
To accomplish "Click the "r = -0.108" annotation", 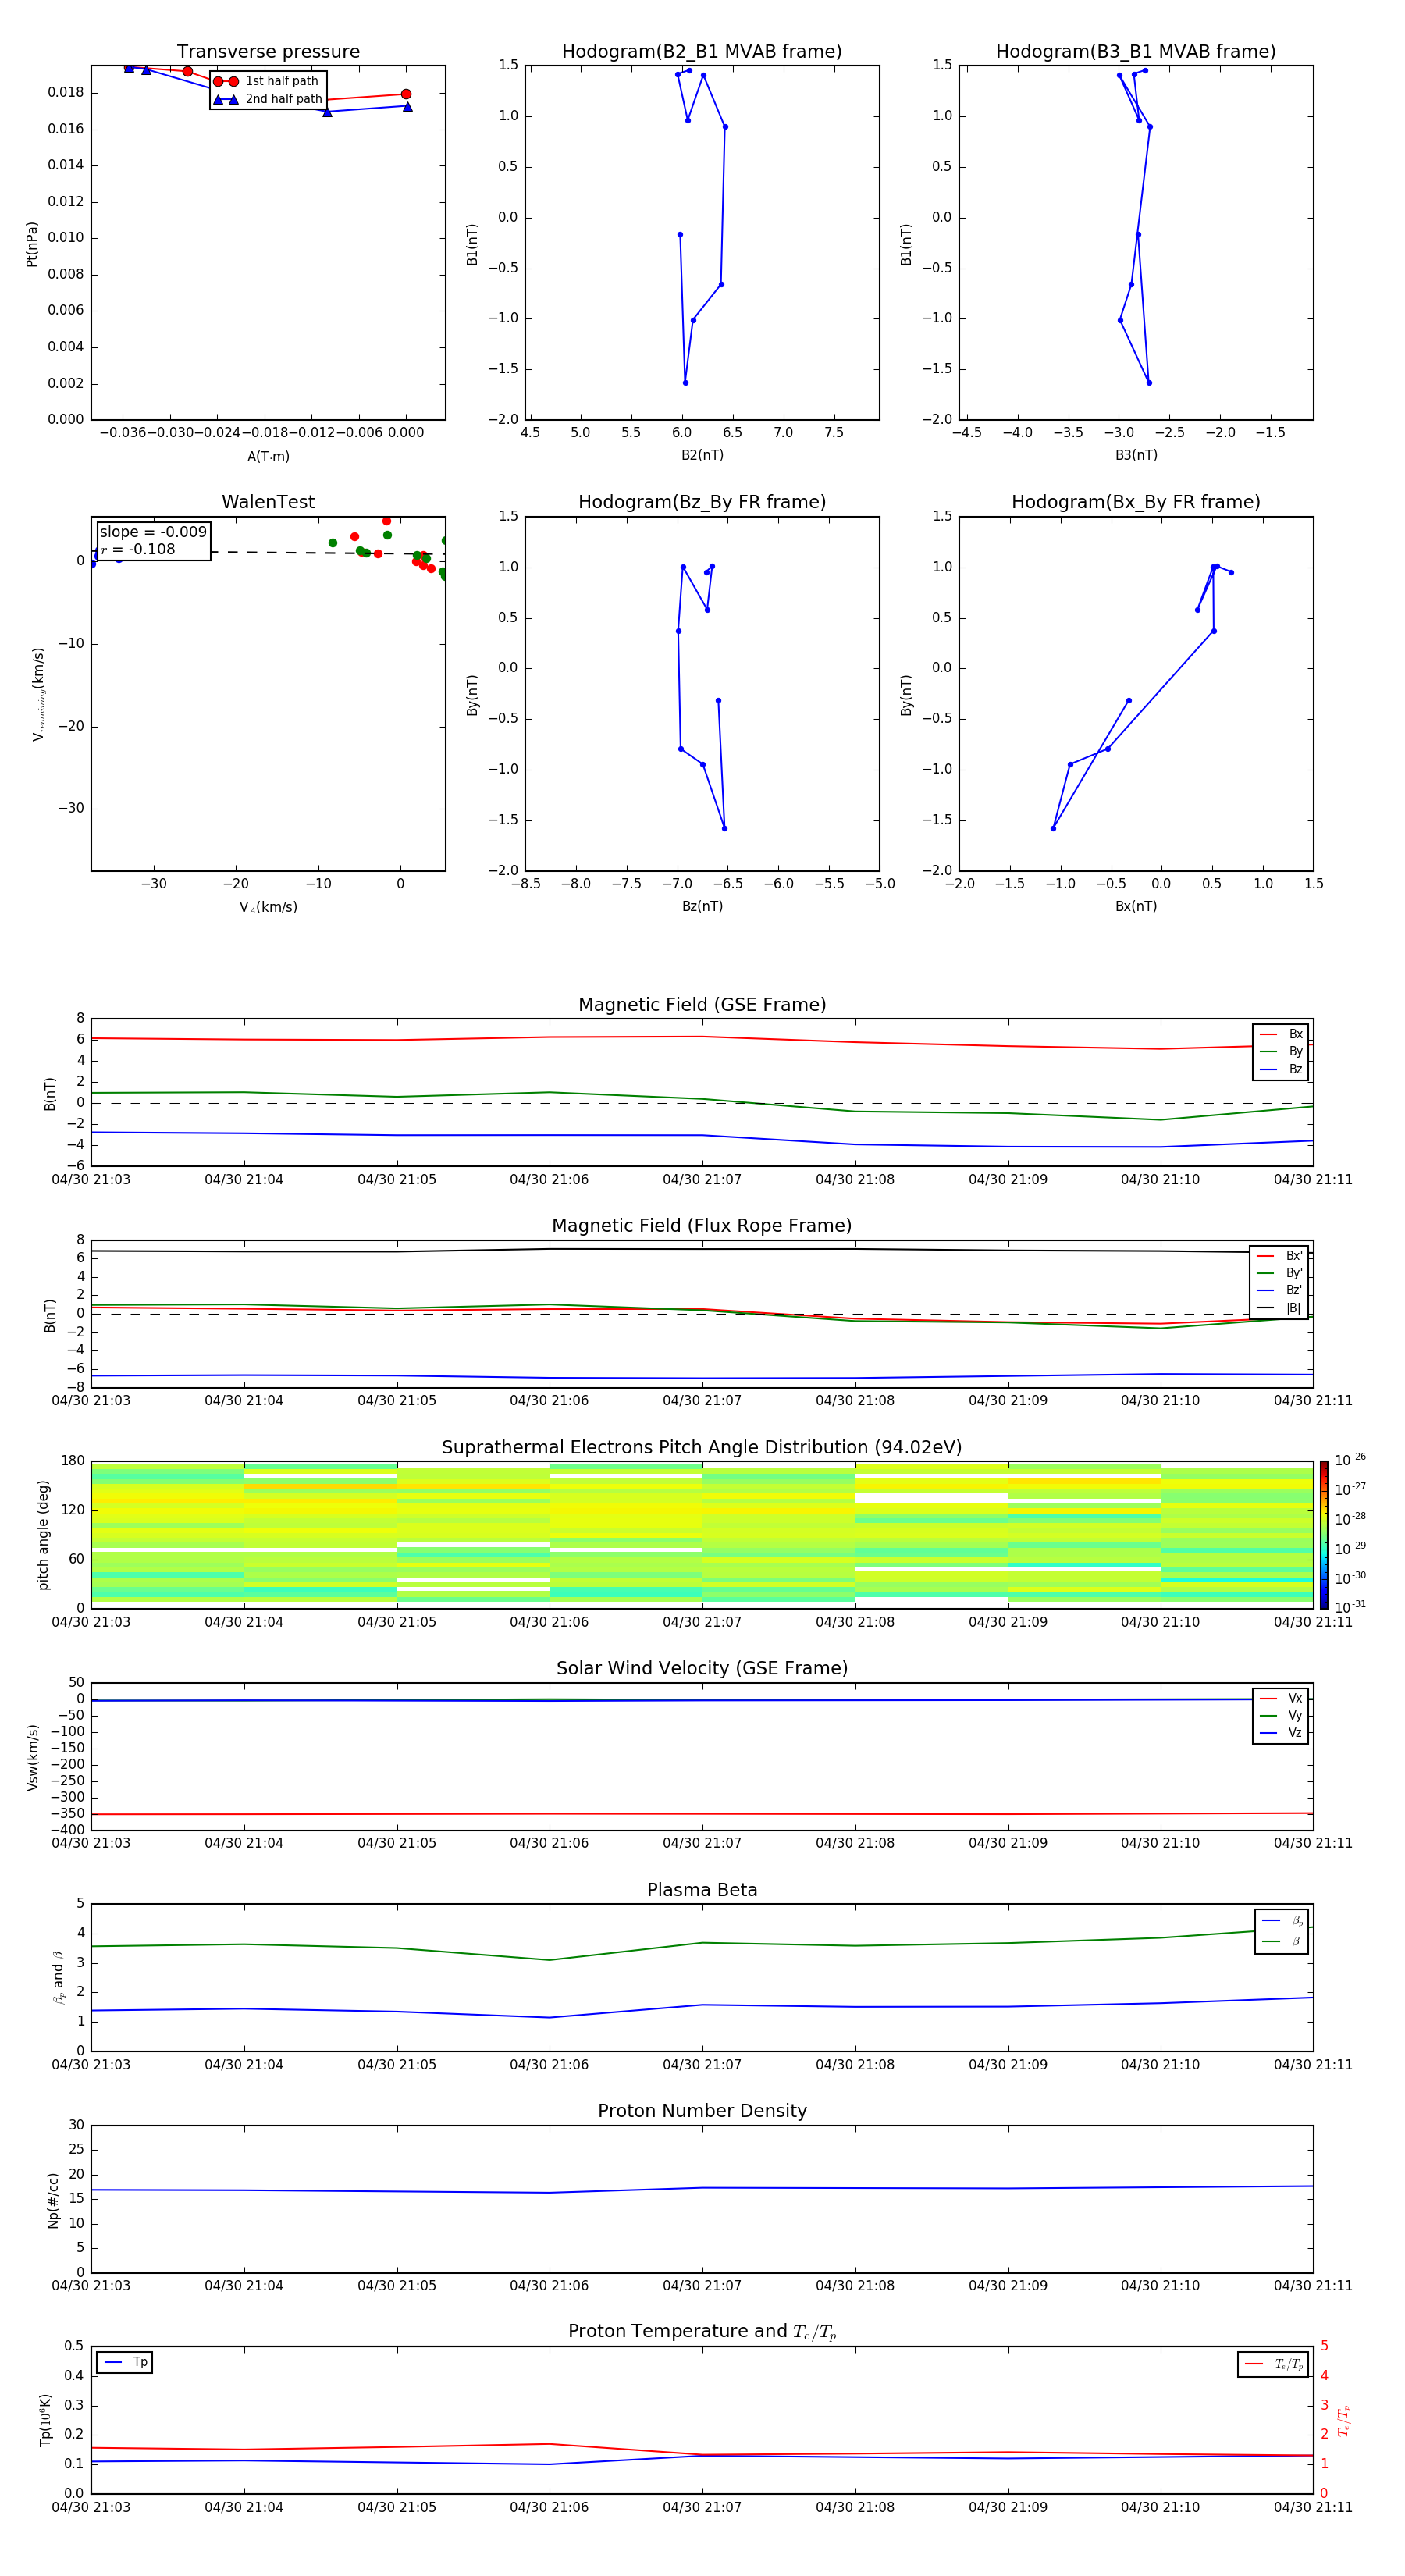I will (138, 549).
